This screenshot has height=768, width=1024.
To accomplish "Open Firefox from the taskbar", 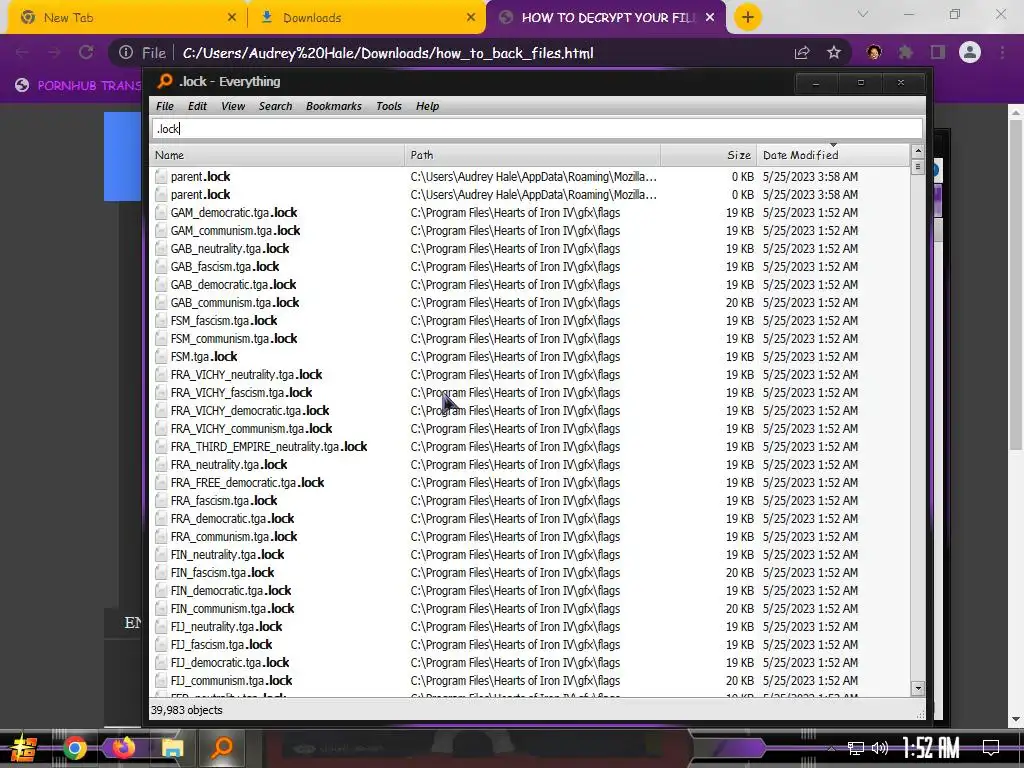I will pyautogui.click(x=123, y=748).
